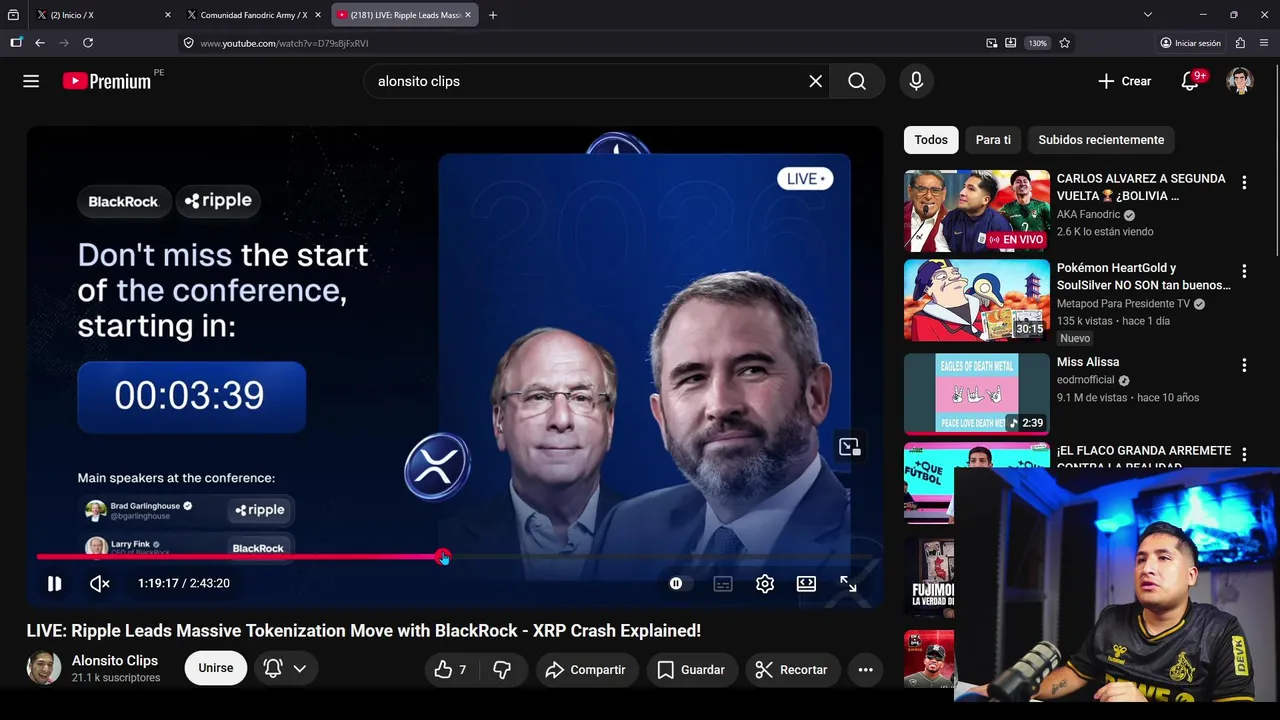Save video with Guardar button
This screenshot has width=1280, height=720.
pyautogui.click(x=691, y=670)
